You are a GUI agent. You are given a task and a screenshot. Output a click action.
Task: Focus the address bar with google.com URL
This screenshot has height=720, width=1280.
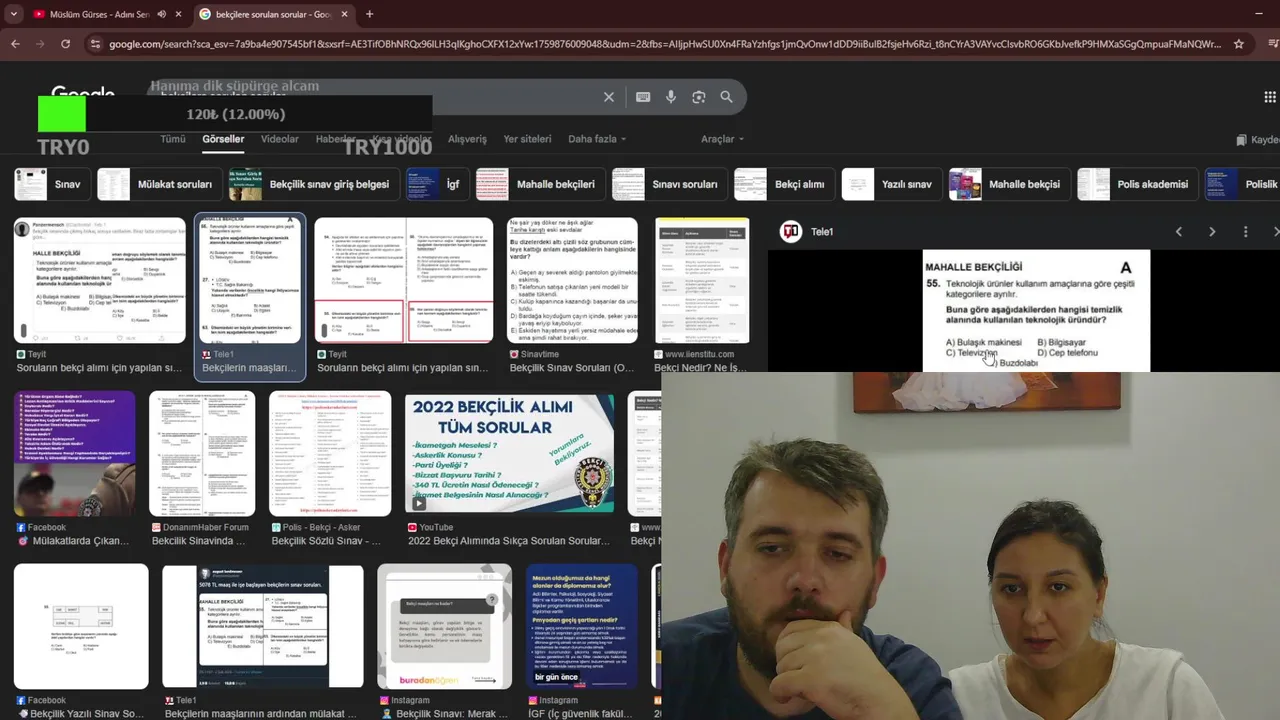tap(665, 44)
